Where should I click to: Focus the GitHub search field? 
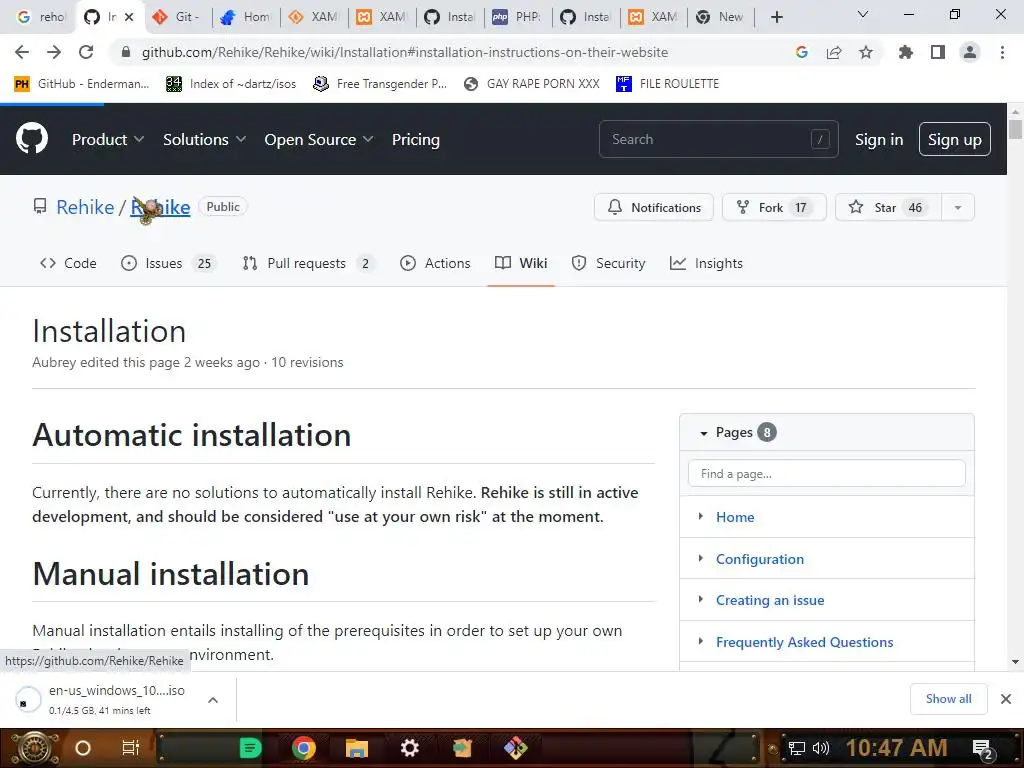pos(718,139)
